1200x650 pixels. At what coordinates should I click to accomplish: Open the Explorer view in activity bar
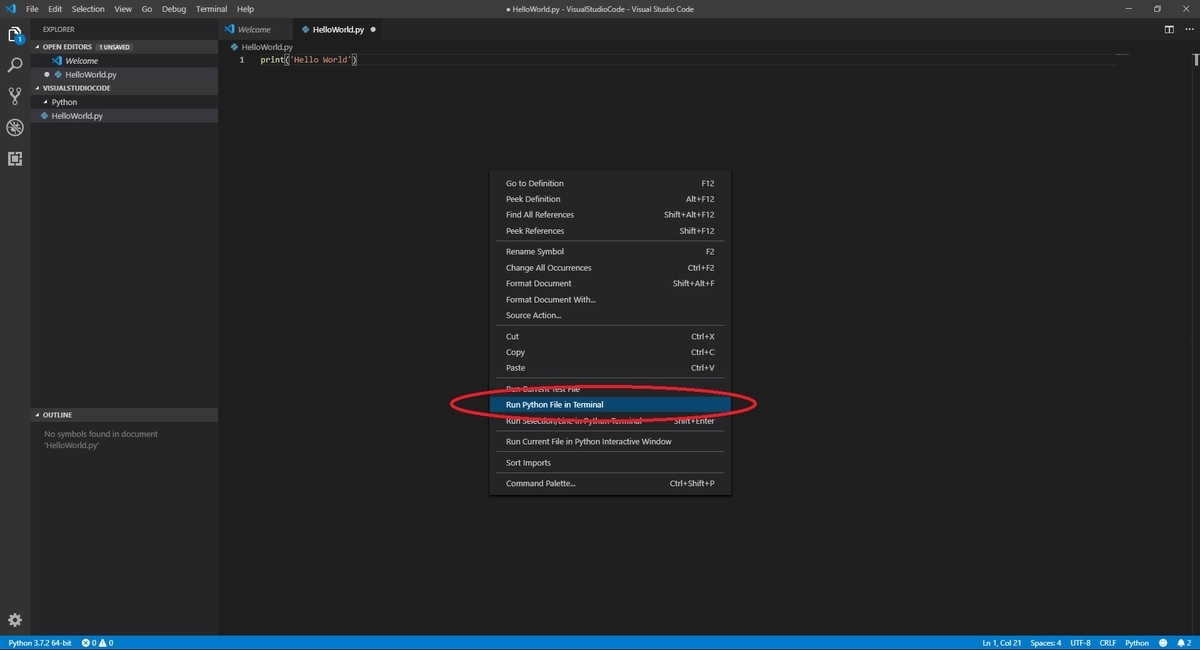pos(15,35)
